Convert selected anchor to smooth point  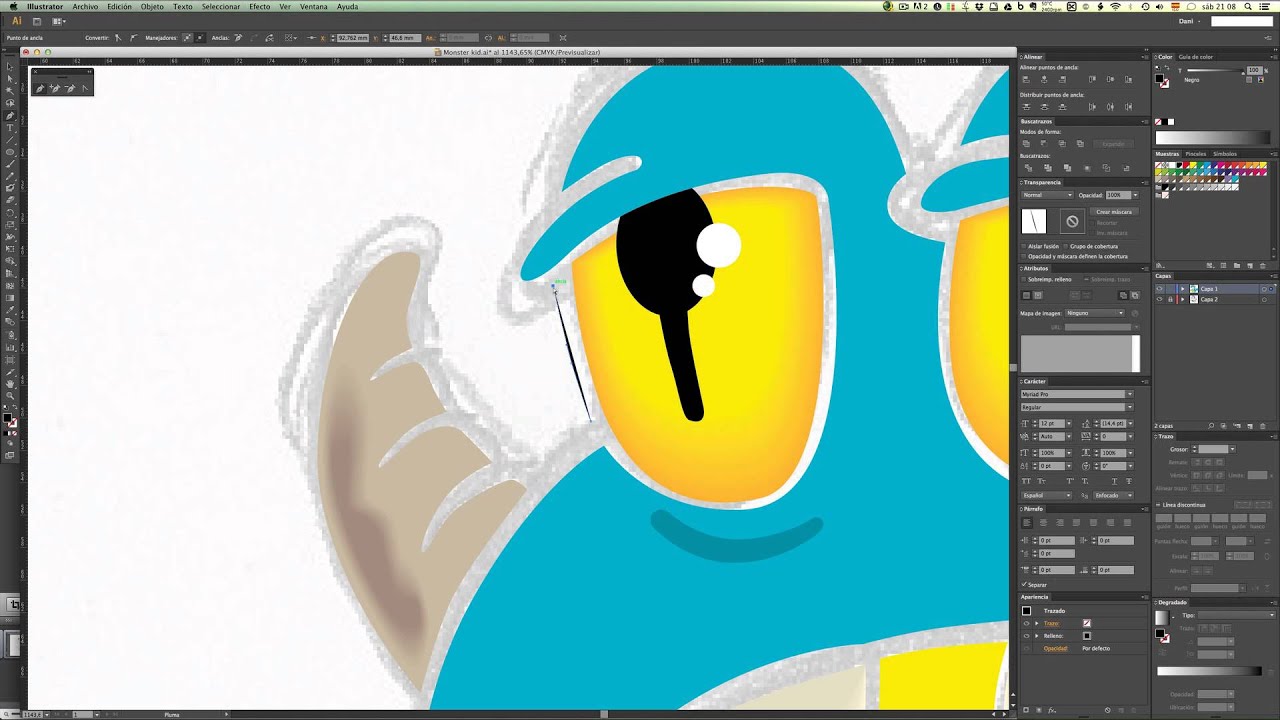pyautogui.click(x=133, y=38)
